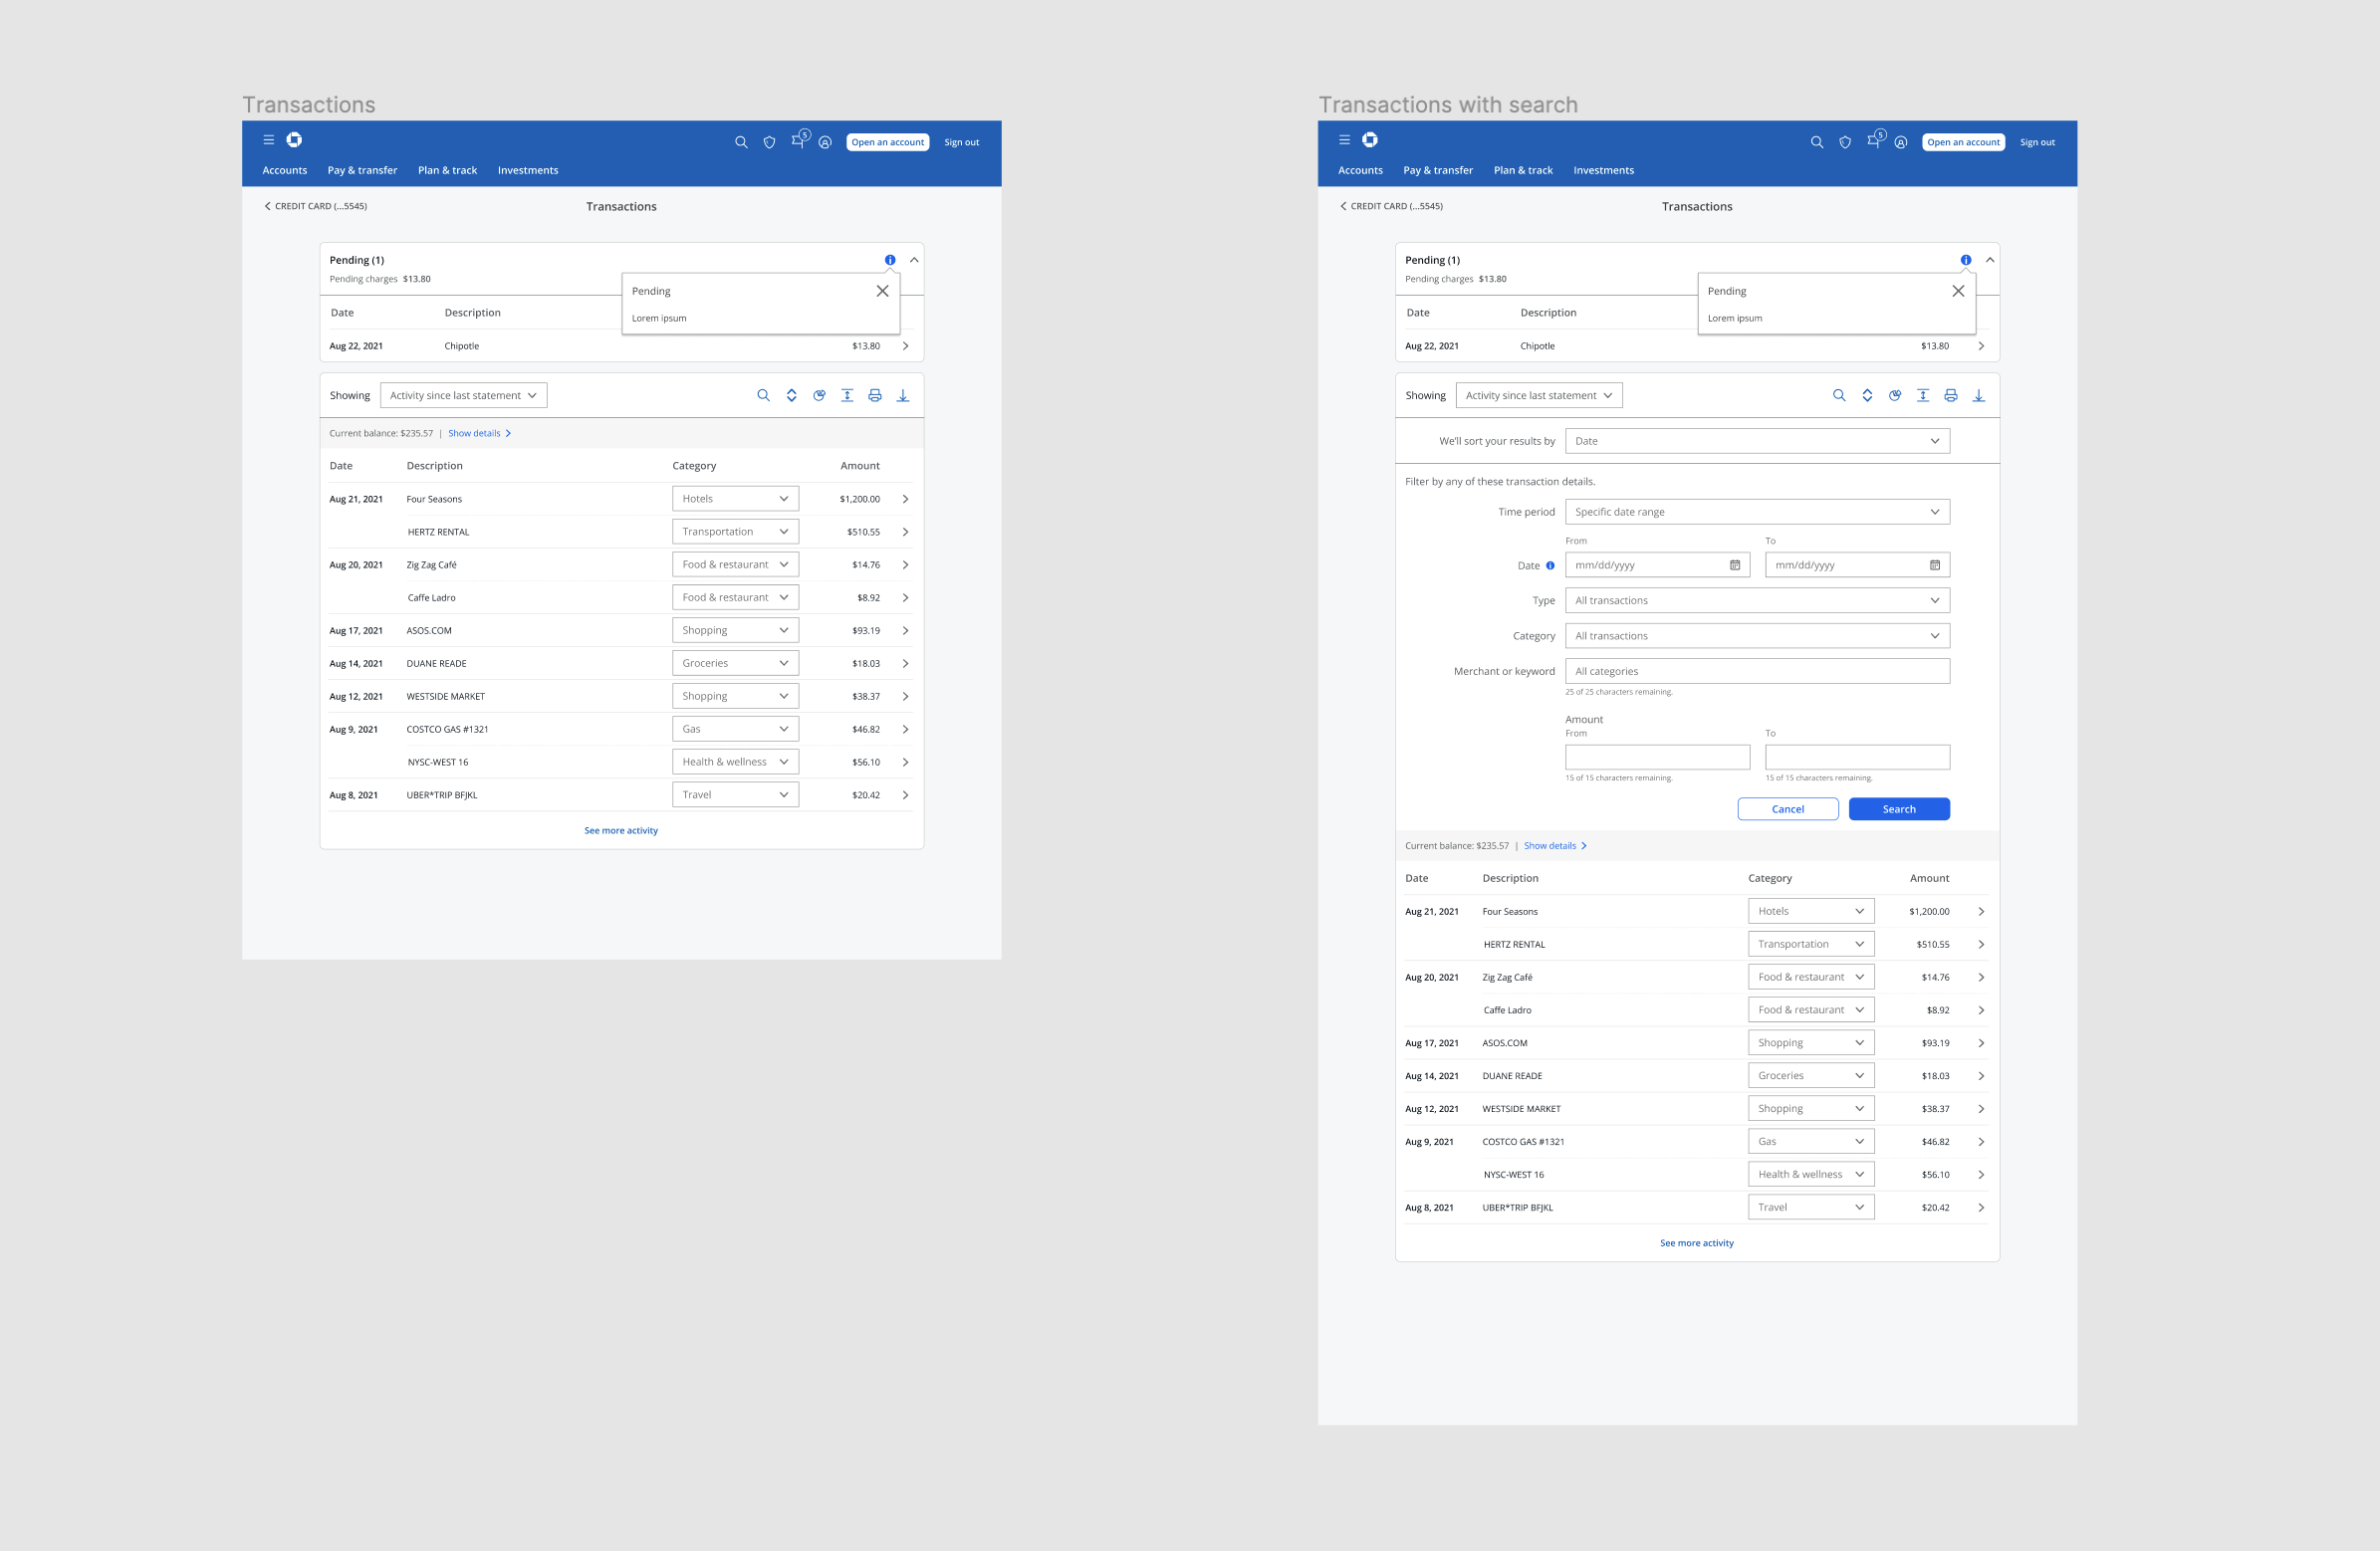Click the Merchant or keyword input field
This screenshot has height=1551, width=2380.
[1757, 671]
